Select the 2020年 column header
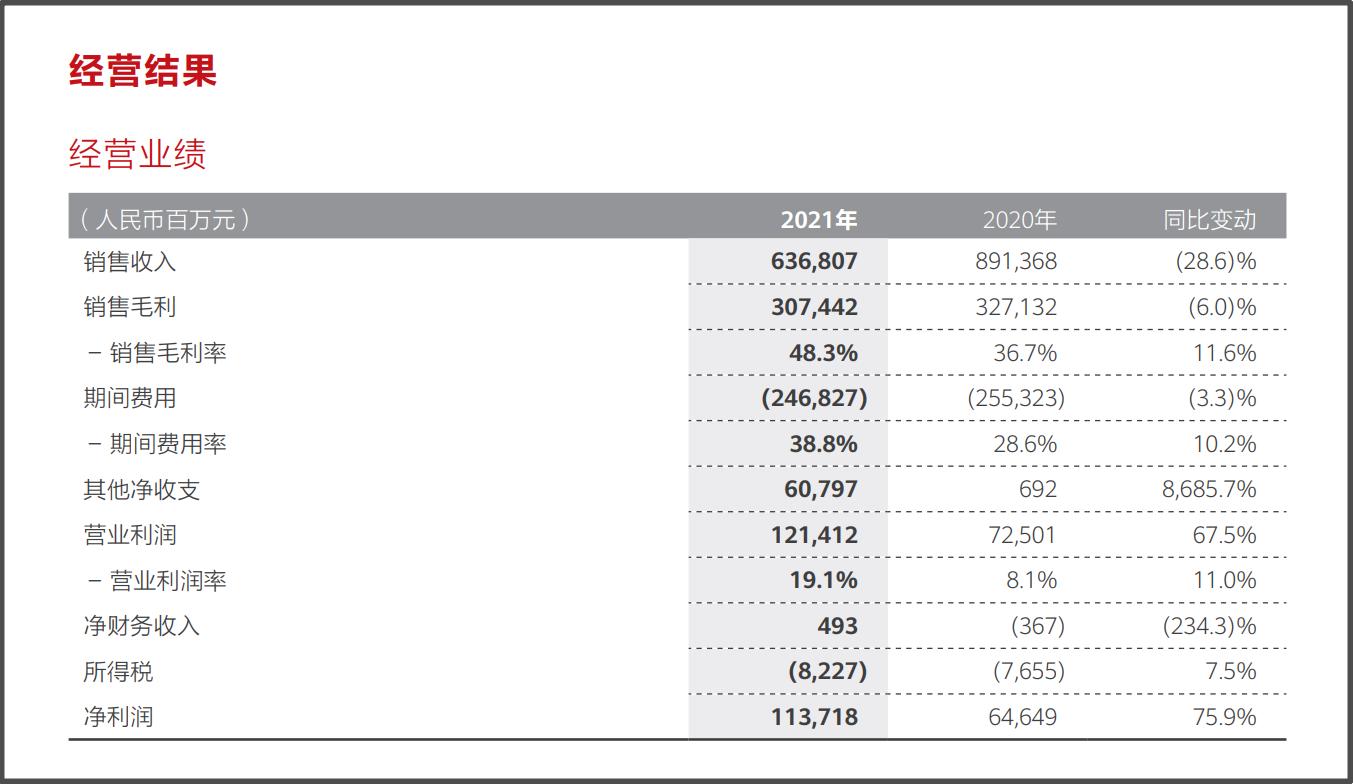The image size is (1353, 784). click(1019, 220)
